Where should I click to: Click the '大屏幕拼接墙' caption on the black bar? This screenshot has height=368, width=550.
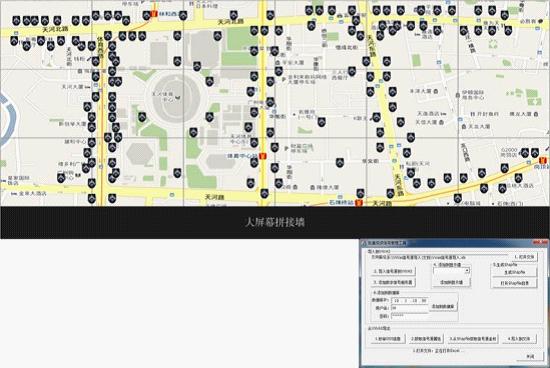coord(274,222)
